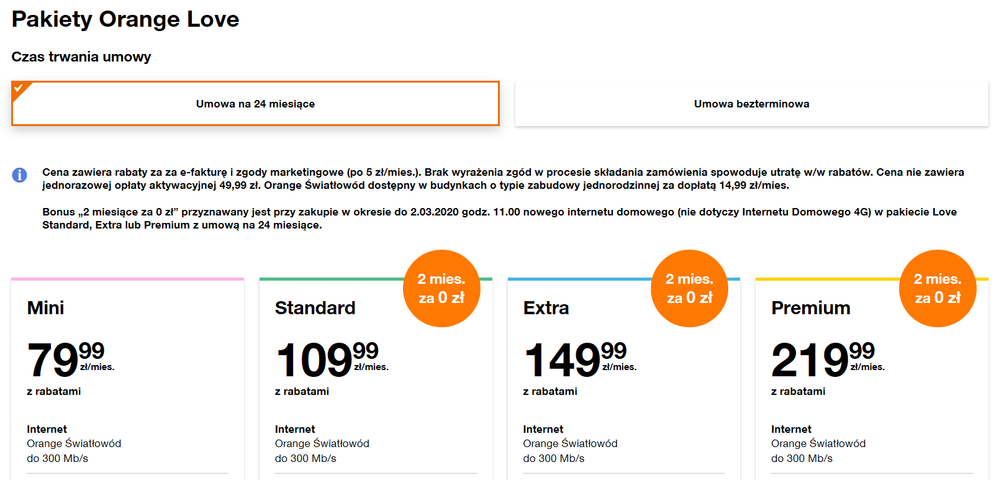Click the Mini plan title
Image resolution: width=999 pixels, height=480 pixels.
pos(46,308)
